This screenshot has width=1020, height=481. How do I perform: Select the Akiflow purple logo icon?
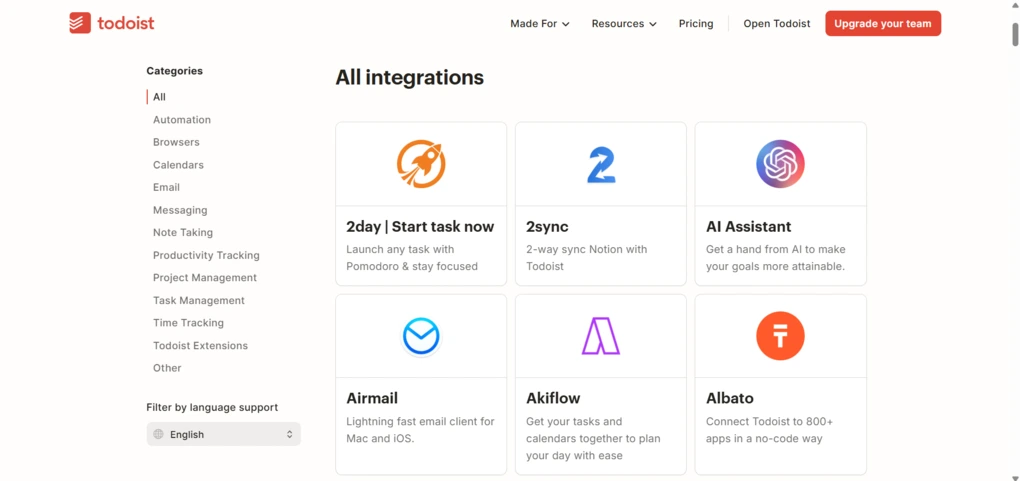click(600, 336)
